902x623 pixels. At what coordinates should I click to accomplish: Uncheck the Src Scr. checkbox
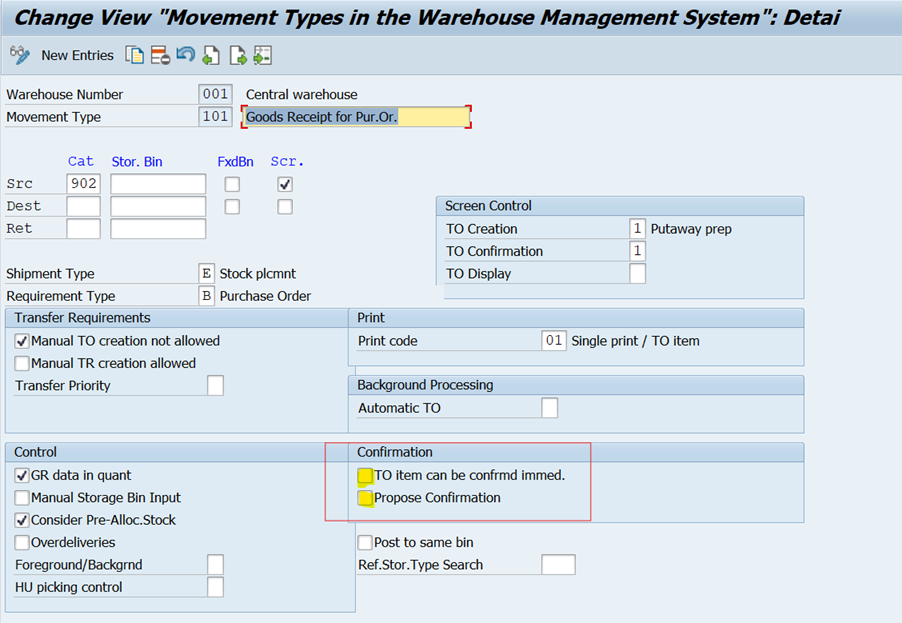pyautogui.click(x=285, y=184)
